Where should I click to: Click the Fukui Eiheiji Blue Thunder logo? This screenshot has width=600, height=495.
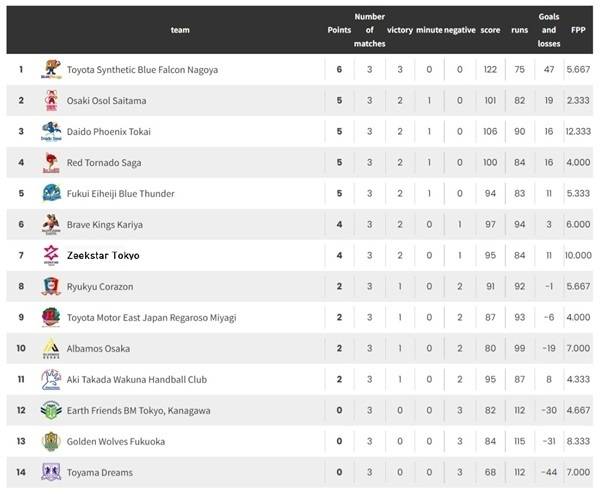[x=51, y=193]
